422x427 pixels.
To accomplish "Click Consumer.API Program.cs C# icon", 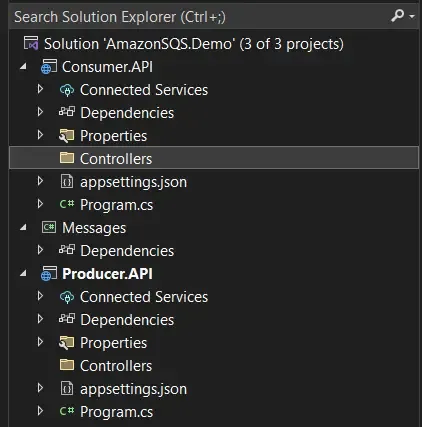I will (67, 204).
